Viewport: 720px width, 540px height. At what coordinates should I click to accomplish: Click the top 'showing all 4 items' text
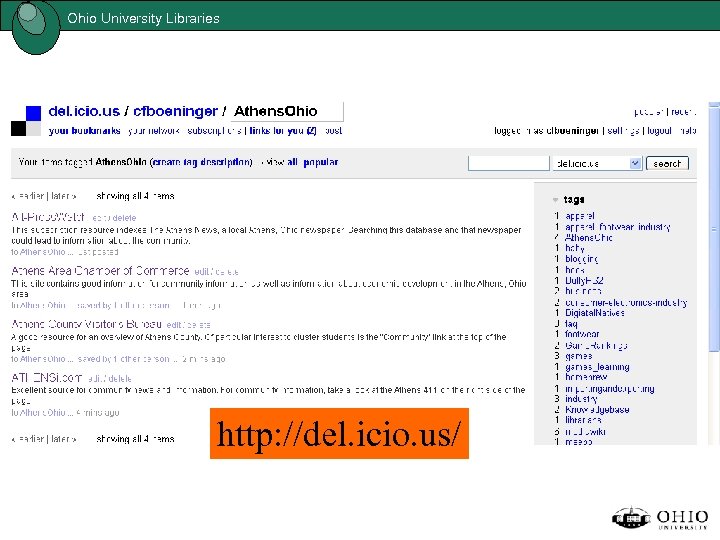tap(135, 196)
